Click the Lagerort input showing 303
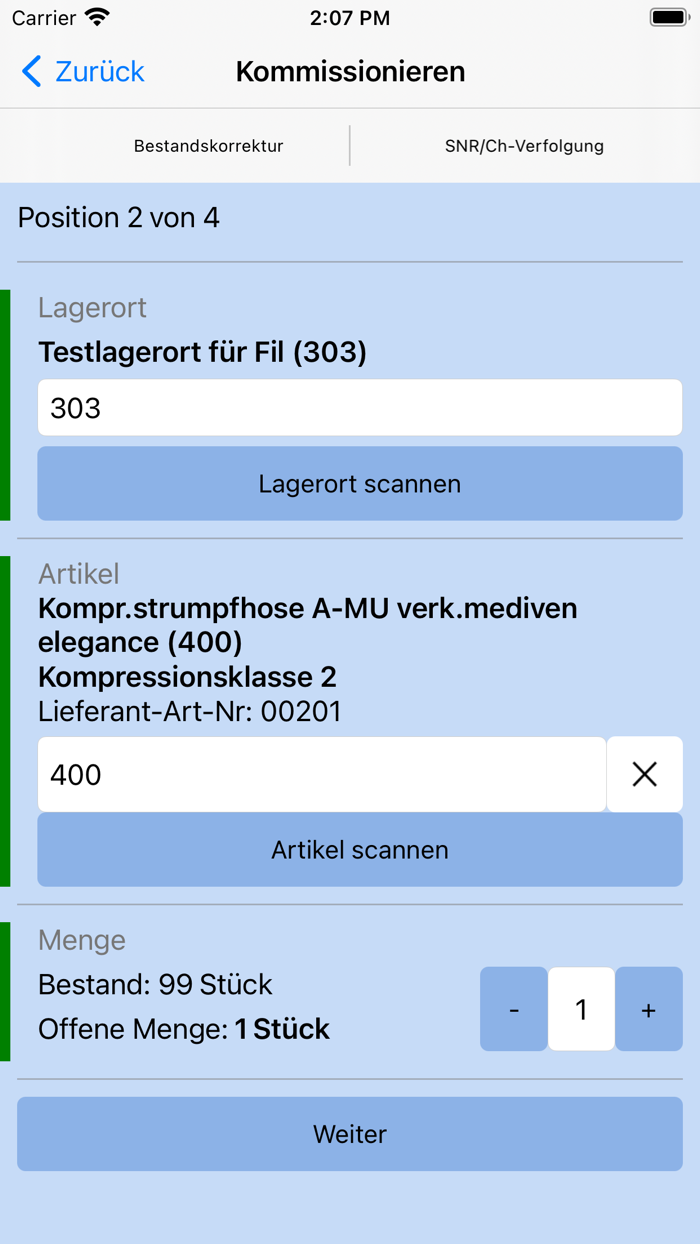 coord(359,407)
